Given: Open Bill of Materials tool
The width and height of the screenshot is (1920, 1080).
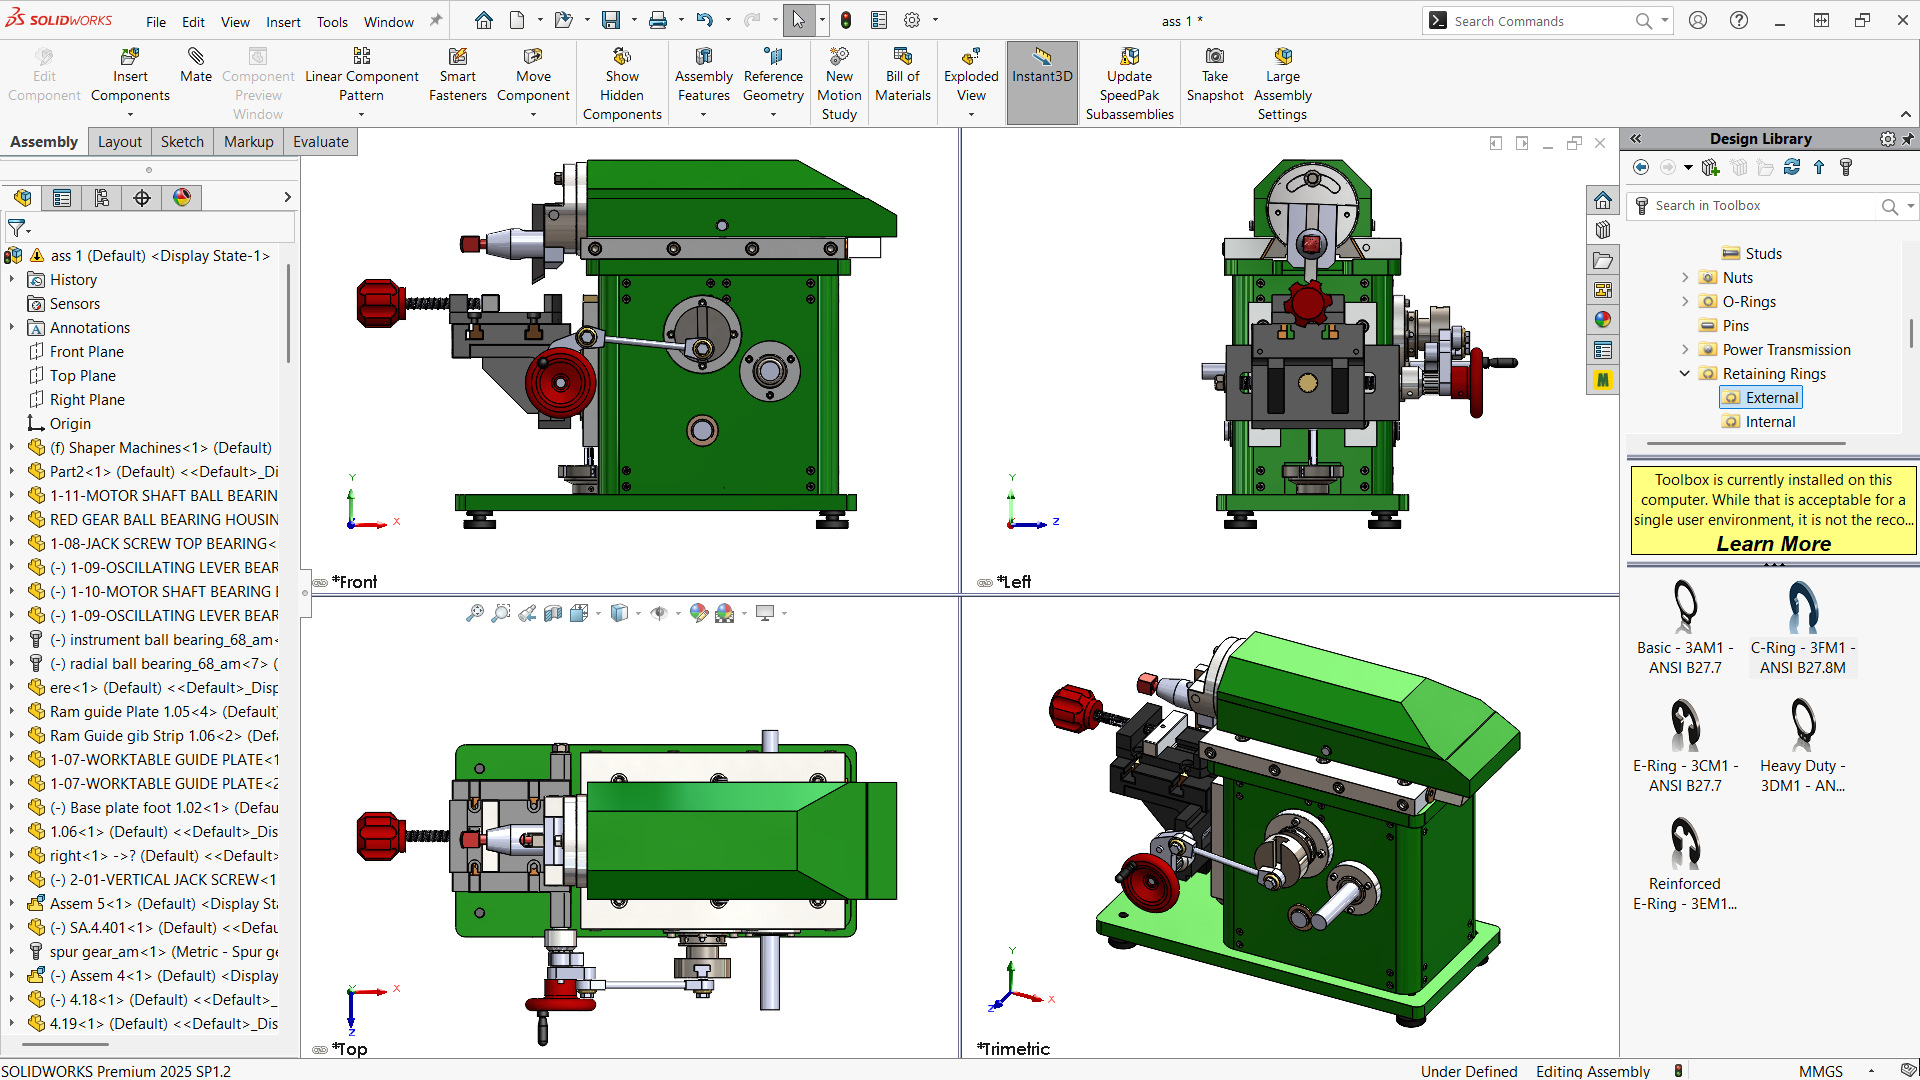Looking at the screenshot, I should pyautogui.click(x=903, y=76).
